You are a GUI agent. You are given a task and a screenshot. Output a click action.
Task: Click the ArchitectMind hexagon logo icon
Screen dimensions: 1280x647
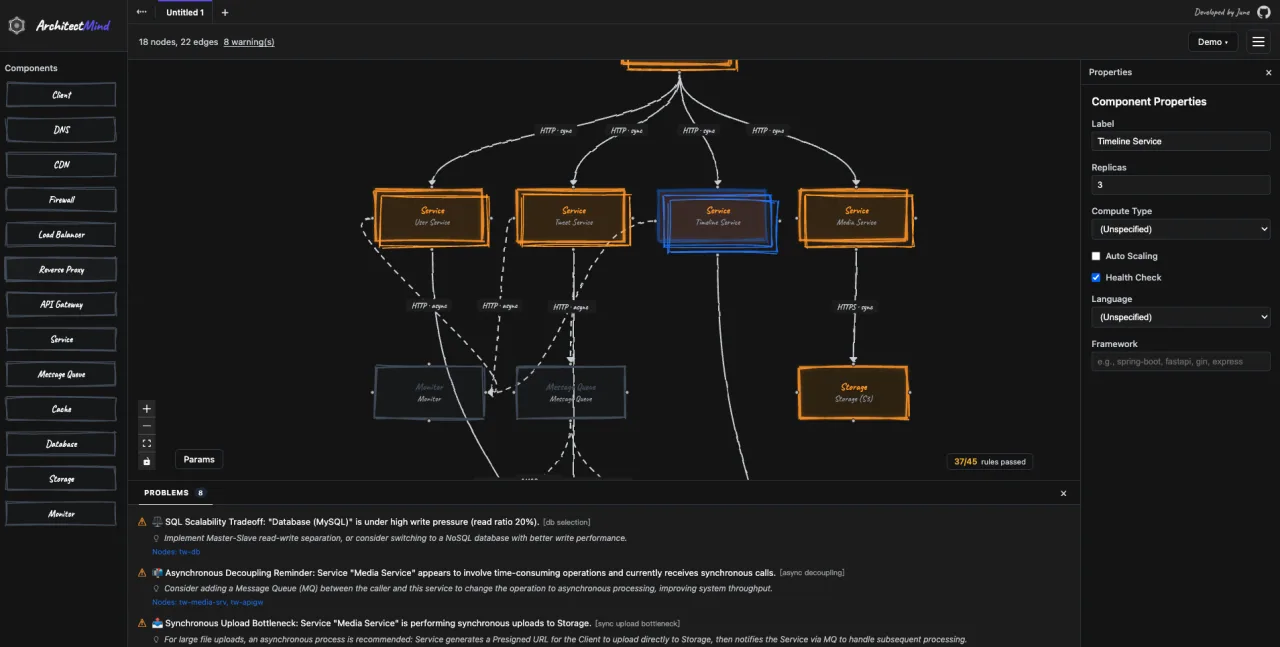tap(17, 25)
